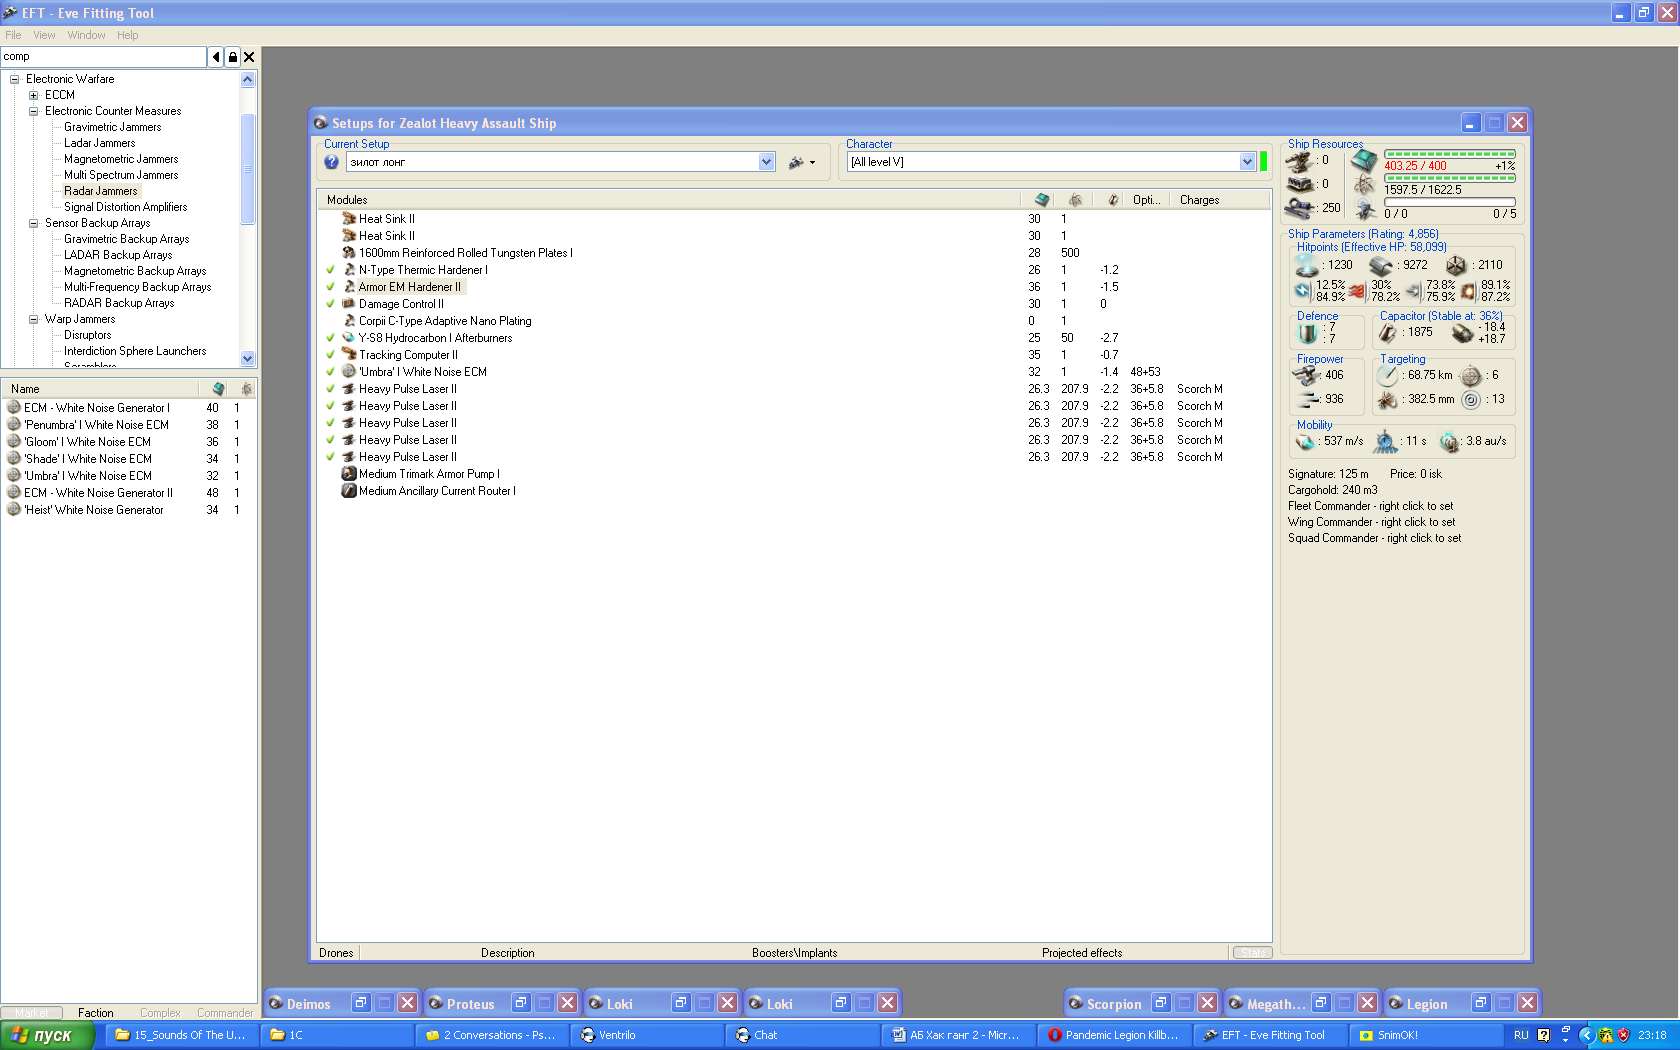Image resolution: width=1680 pixels, height=1050 pixels.
Task: Clear the search with the X icon
Action: click(249, 57)
